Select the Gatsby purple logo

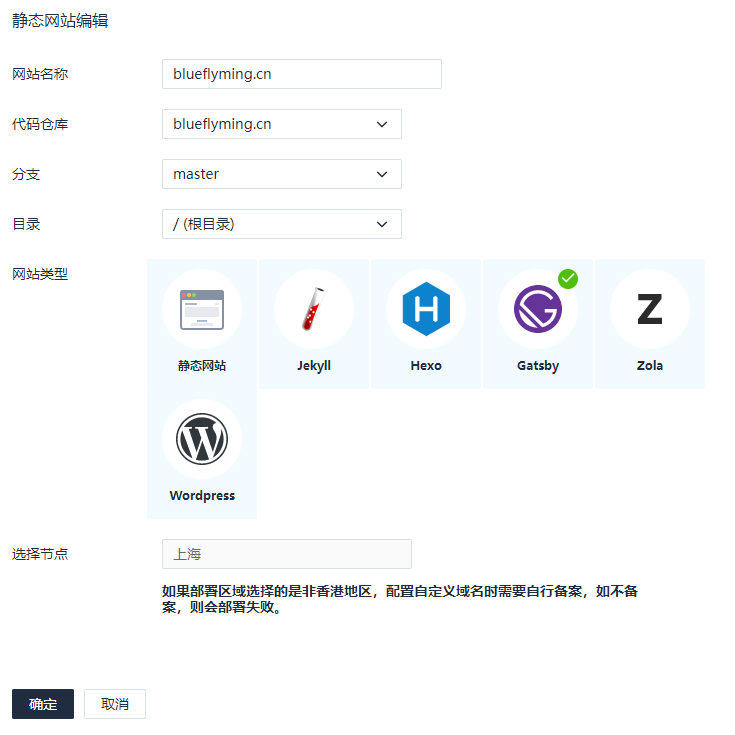[x=538, y=309]
